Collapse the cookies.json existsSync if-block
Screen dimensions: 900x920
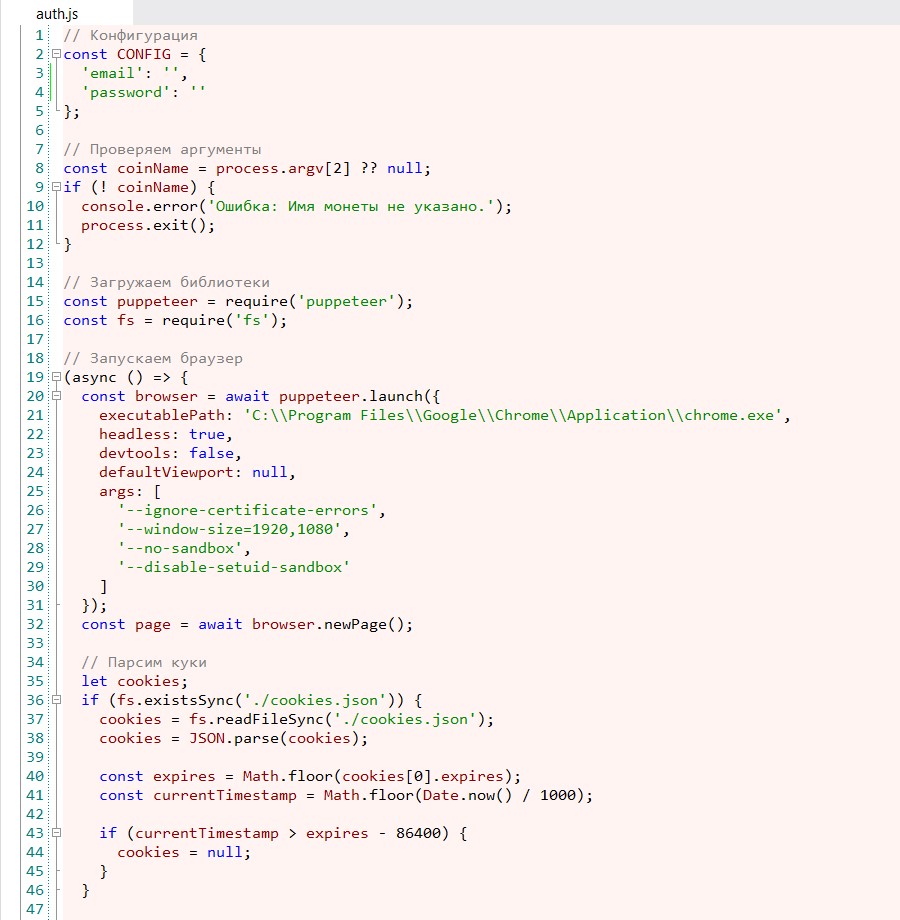pos(58,700)
